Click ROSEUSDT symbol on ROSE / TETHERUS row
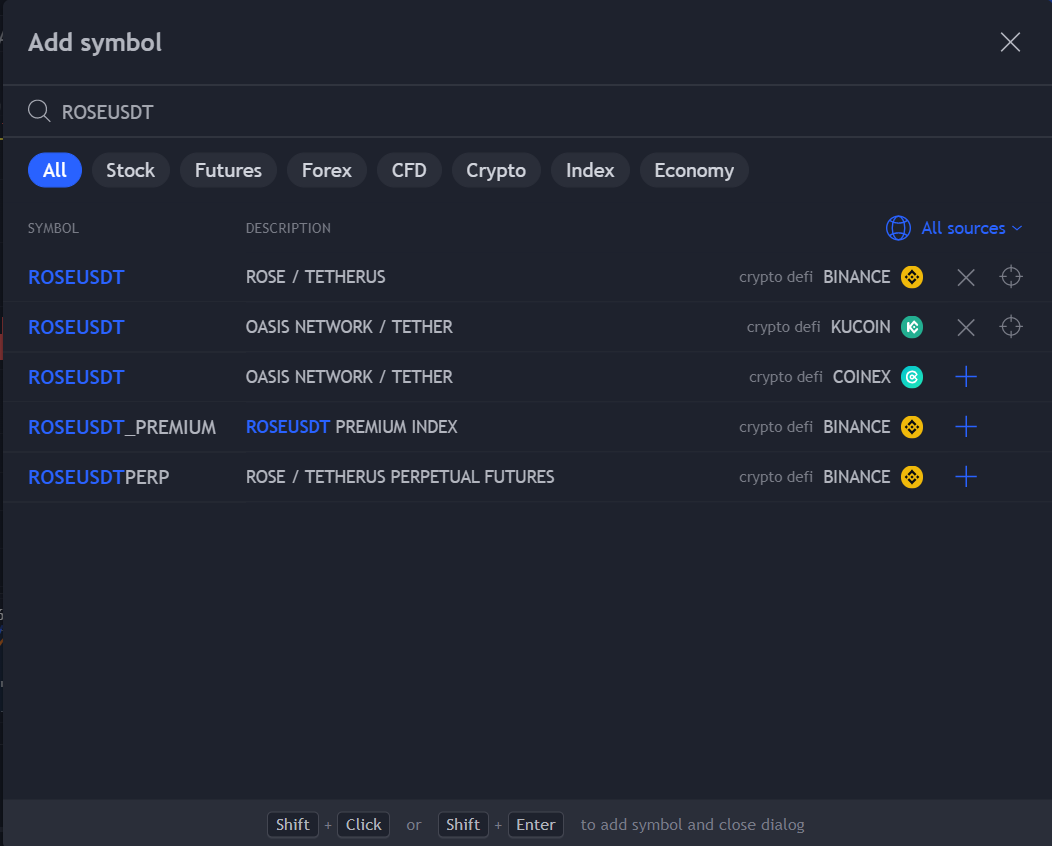Screen dimensions: 1052x846 (76, 277)
